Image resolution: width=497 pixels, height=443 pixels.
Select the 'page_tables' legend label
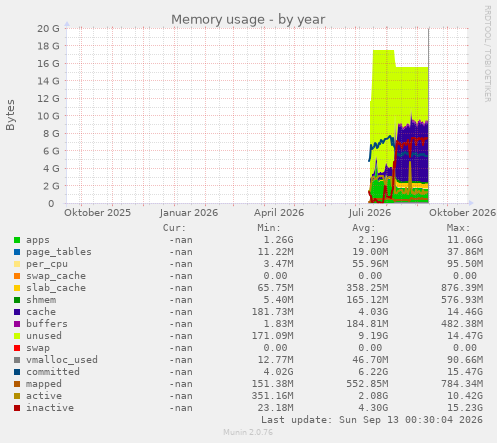click(59, 252)
